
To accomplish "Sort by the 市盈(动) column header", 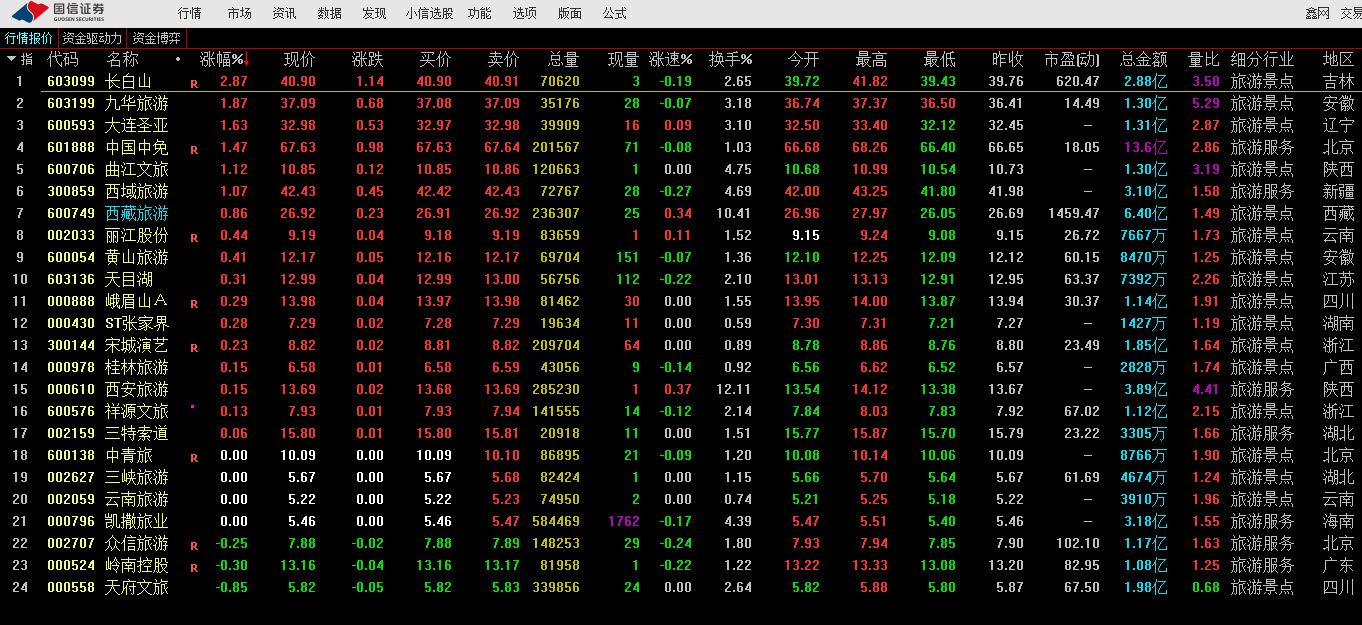I will pos(1071,59).
